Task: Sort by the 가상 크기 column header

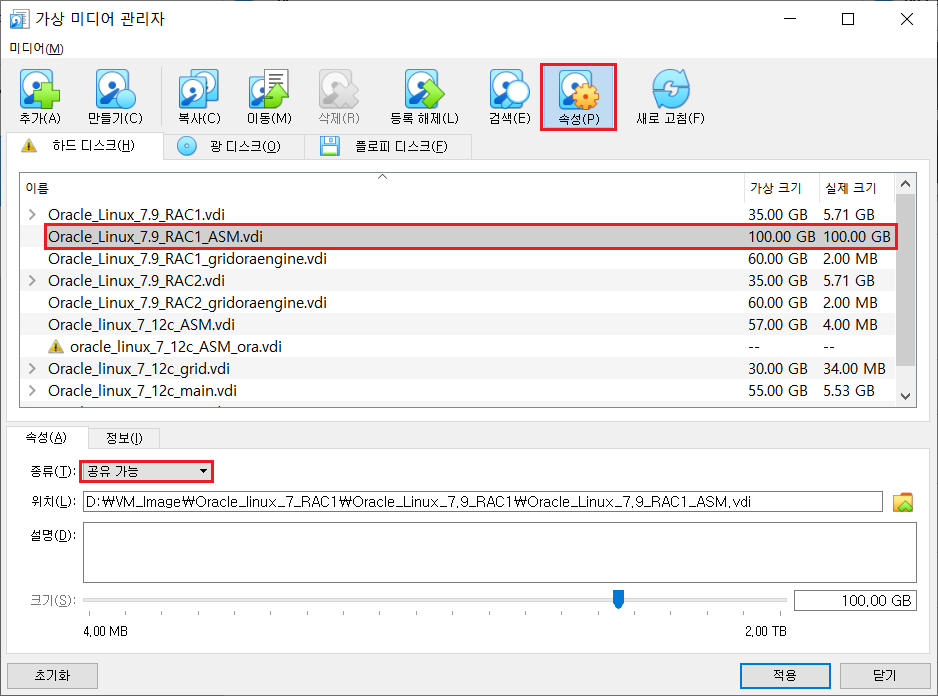Action: pyautogui.click(x=781, y=188)
